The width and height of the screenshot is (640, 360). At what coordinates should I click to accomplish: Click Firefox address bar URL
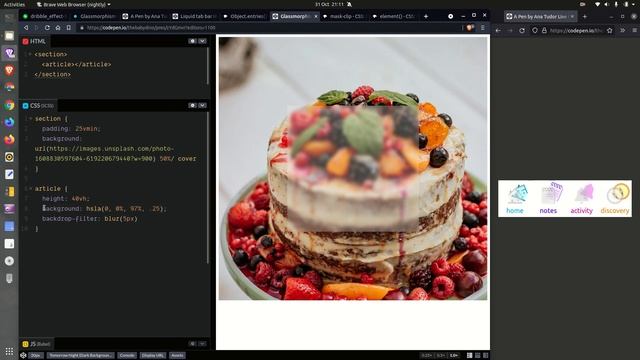(576, 30)
